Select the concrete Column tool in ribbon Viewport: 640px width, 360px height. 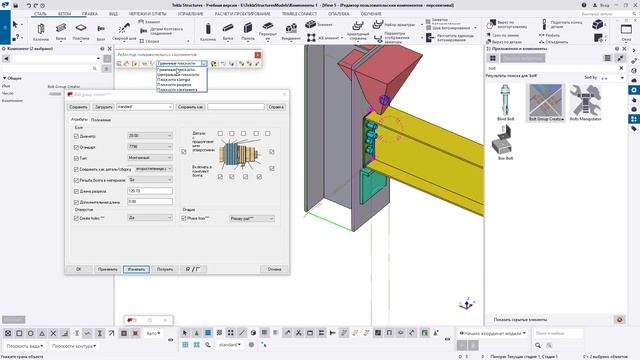click(x=208, y=32)
